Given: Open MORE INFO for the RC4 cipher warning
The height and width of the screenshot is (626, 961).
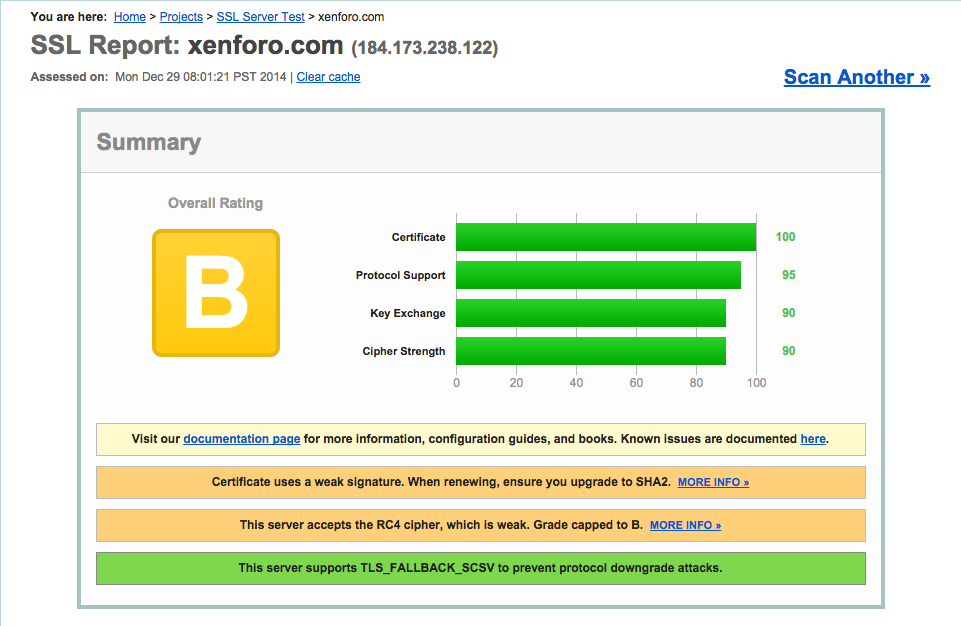Looking at the screenshot, I should tap(685, 525).
